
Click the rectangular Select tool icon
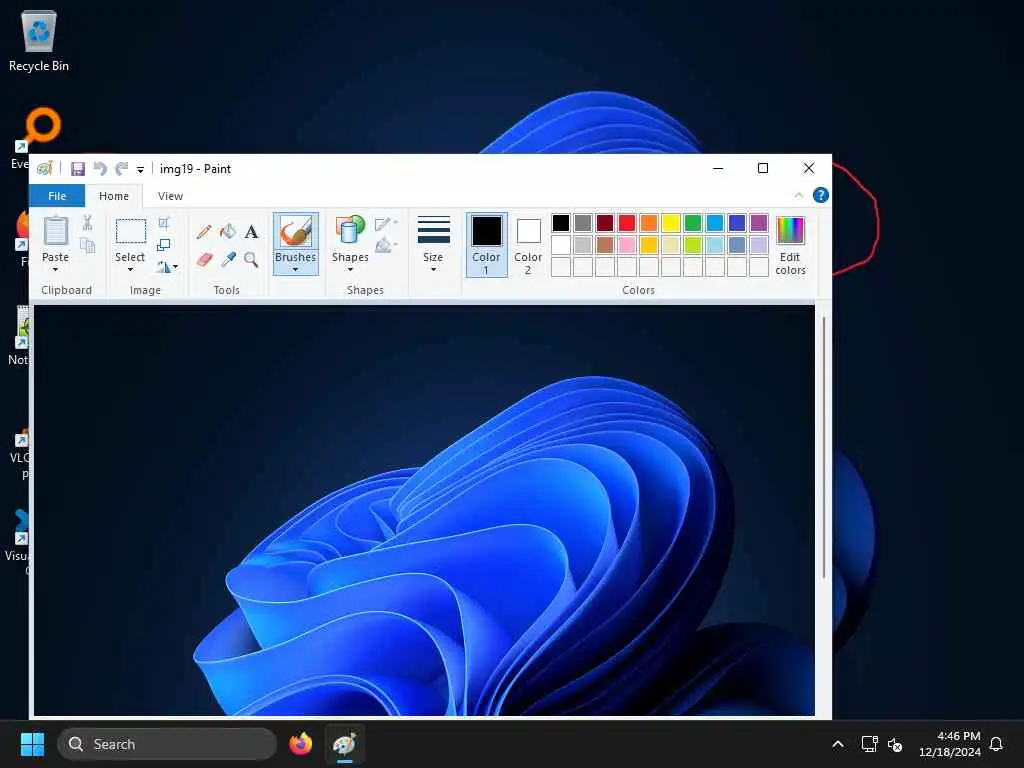pos(131,231)
